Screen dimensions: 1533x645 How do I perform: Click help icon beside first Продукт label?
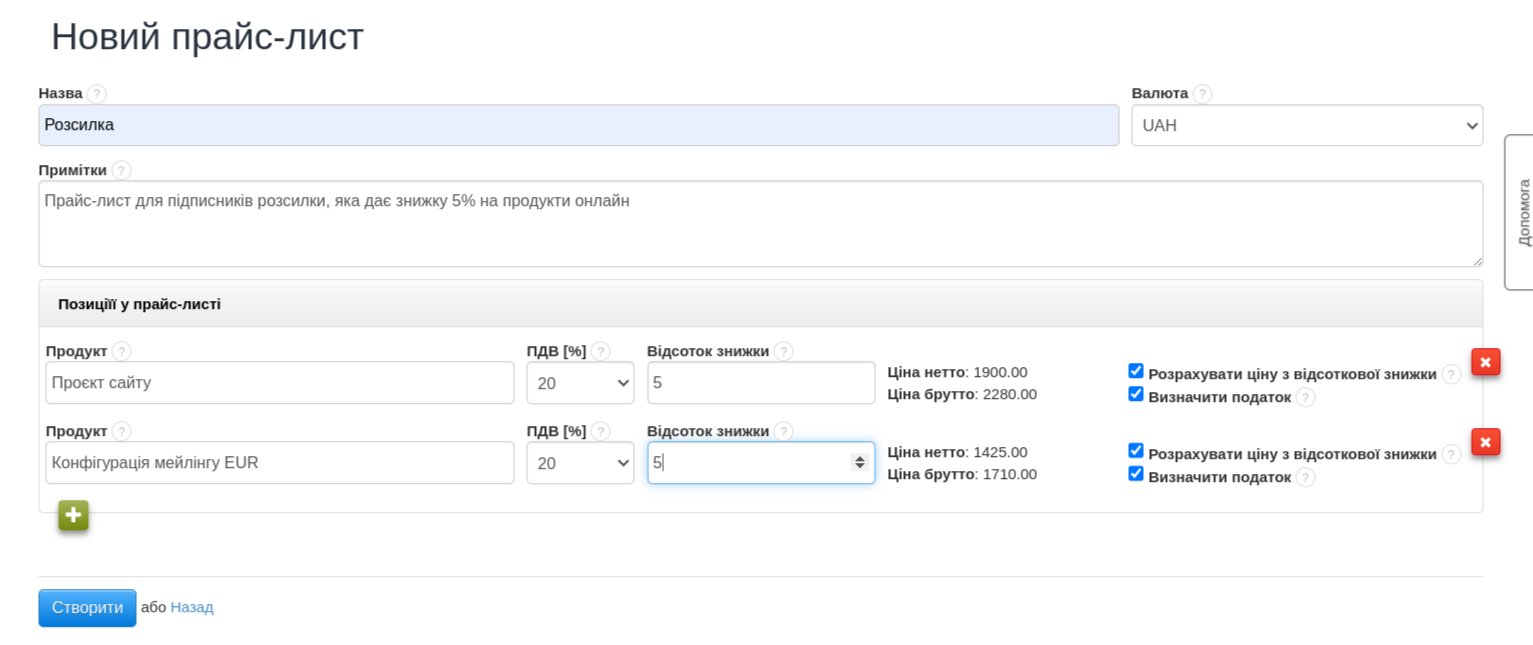(x=121, y=351)
